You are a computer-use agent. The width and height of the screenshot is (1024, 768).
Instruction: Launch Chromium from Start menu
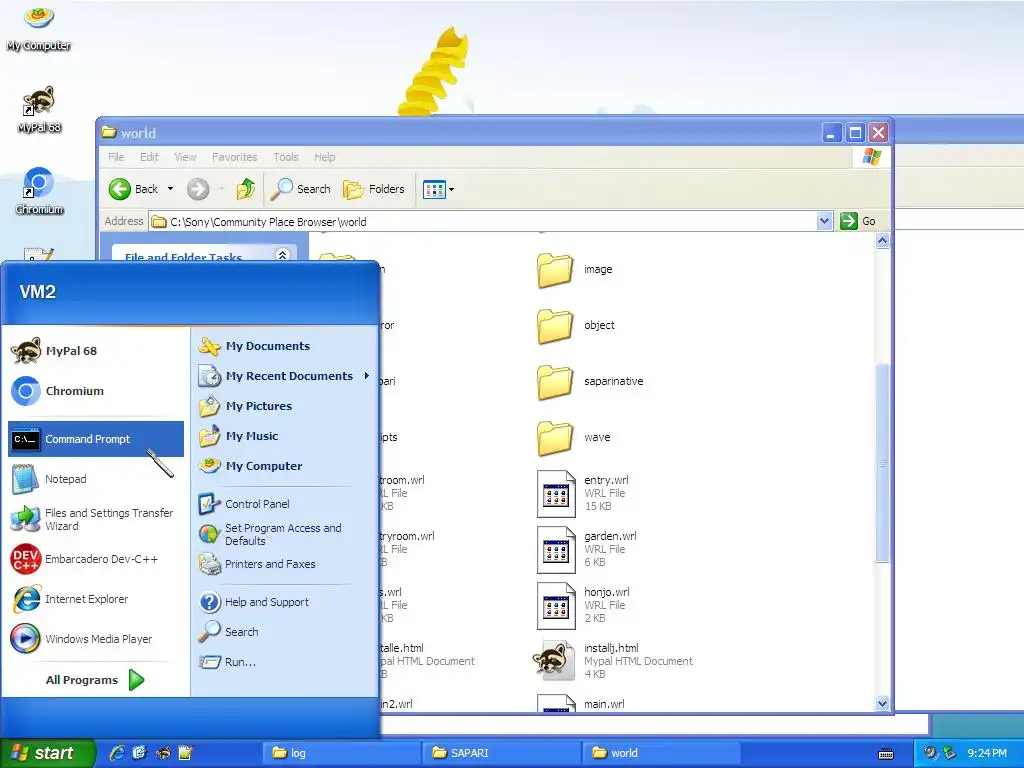click(x=95, y=391)
